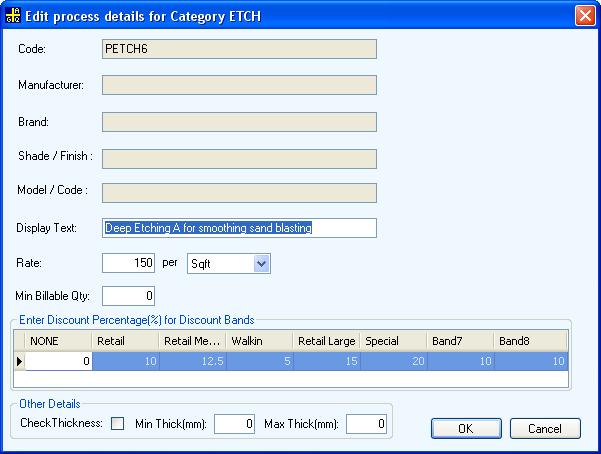Click the Min Thick(mm) field
Image resolution: width=601 pixels, height=454 pixels.
pos(235,424)
